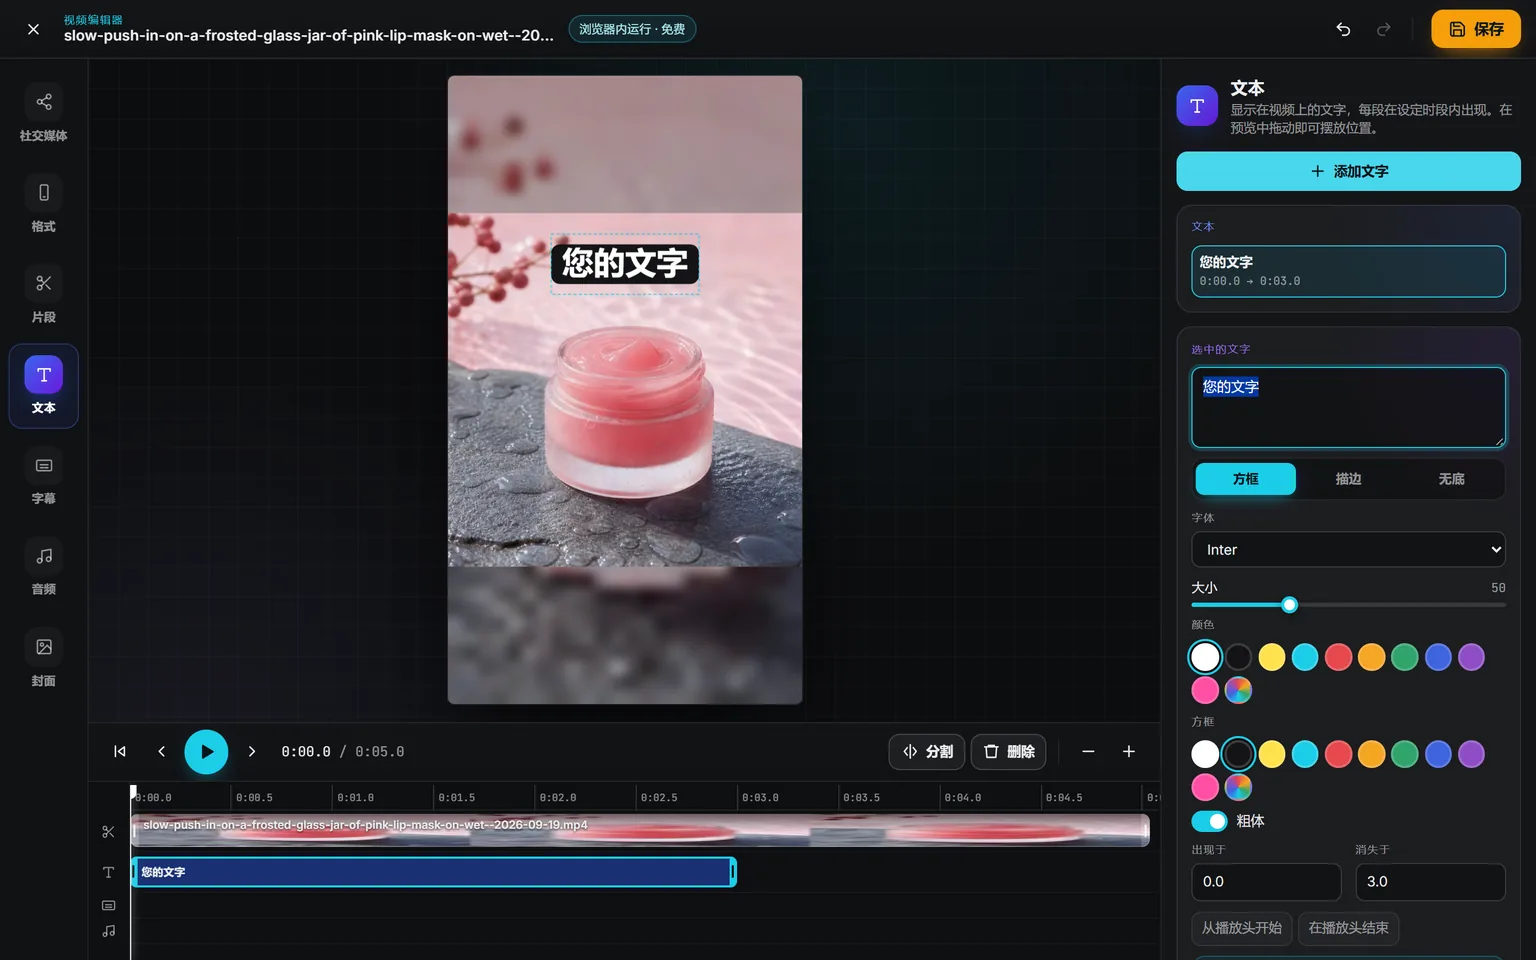Choose the yellow text color swatch

click(1272, 657)
